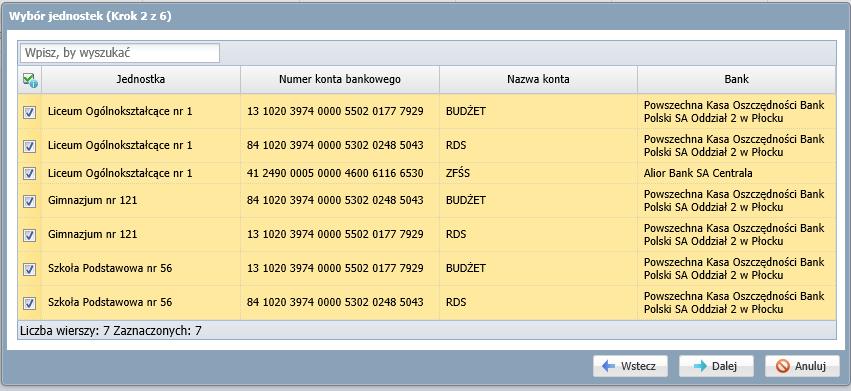Sort by the Nazwa konta column header
851x391 pixels.
pyautogui.click(x=538, y=79)
